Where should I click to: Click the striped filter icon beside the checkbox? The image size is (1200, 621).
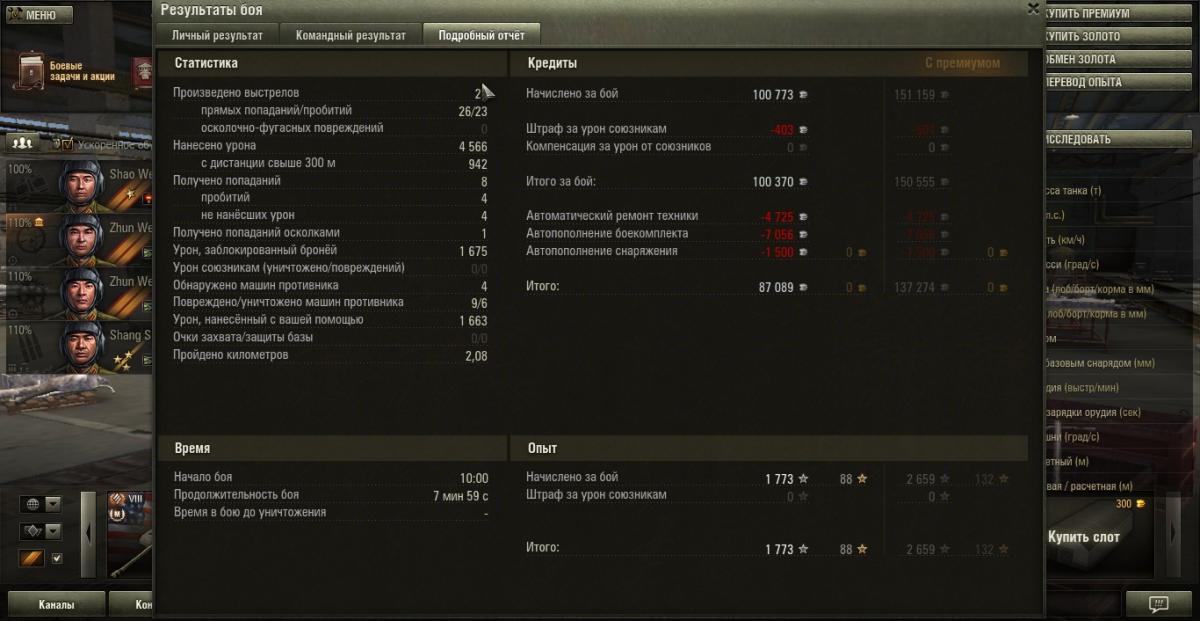[32, 558]
